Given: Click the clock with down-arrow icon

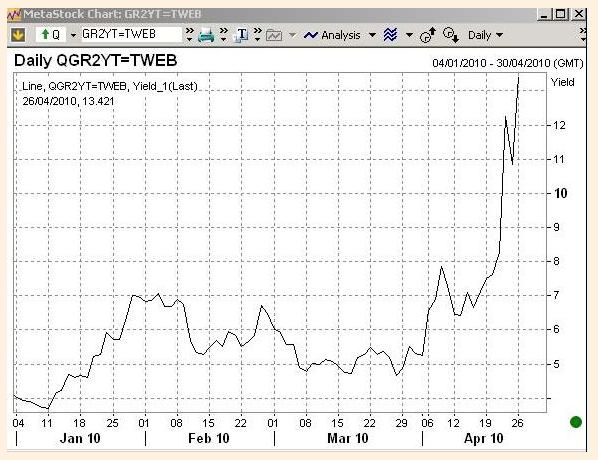Looking at the screenshot, I should [450, 35].
